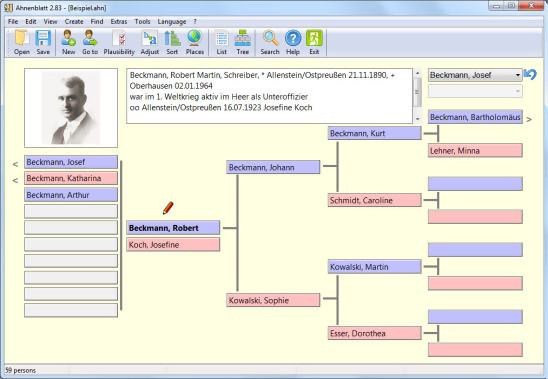Select the Beckmann, Robert box
The width and height of the screenshot is (548, 379).
coord(173,228)
